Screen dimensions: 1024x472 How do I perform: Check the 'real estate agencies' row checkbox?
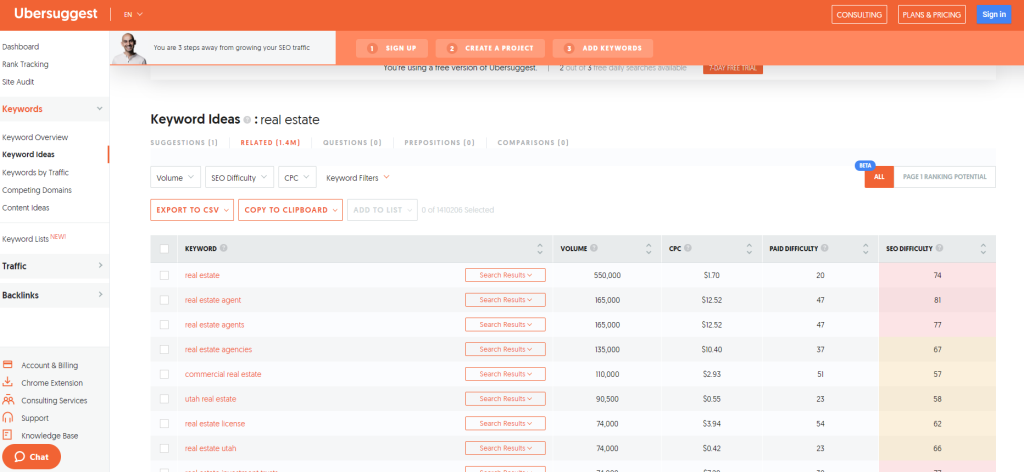(165, 349)
